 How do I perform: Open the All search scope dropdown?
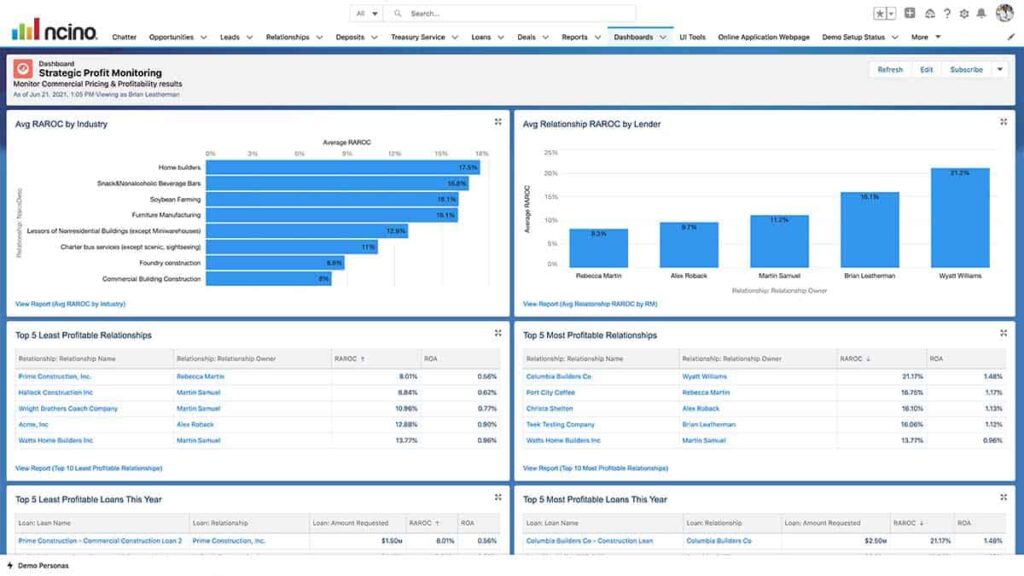[367, 13]
